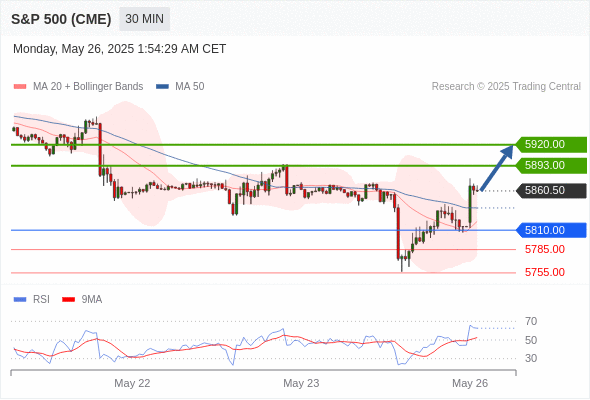This screenshot has height=400, width=590.
Task: Select the 5810.00 blue pivot label
Action: [x=551, y=230]
